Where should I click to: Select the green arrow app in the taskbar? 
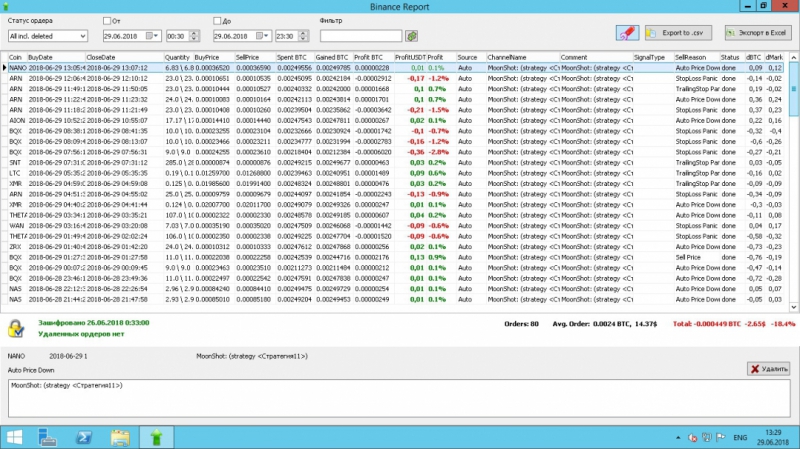tap(156, 437)
